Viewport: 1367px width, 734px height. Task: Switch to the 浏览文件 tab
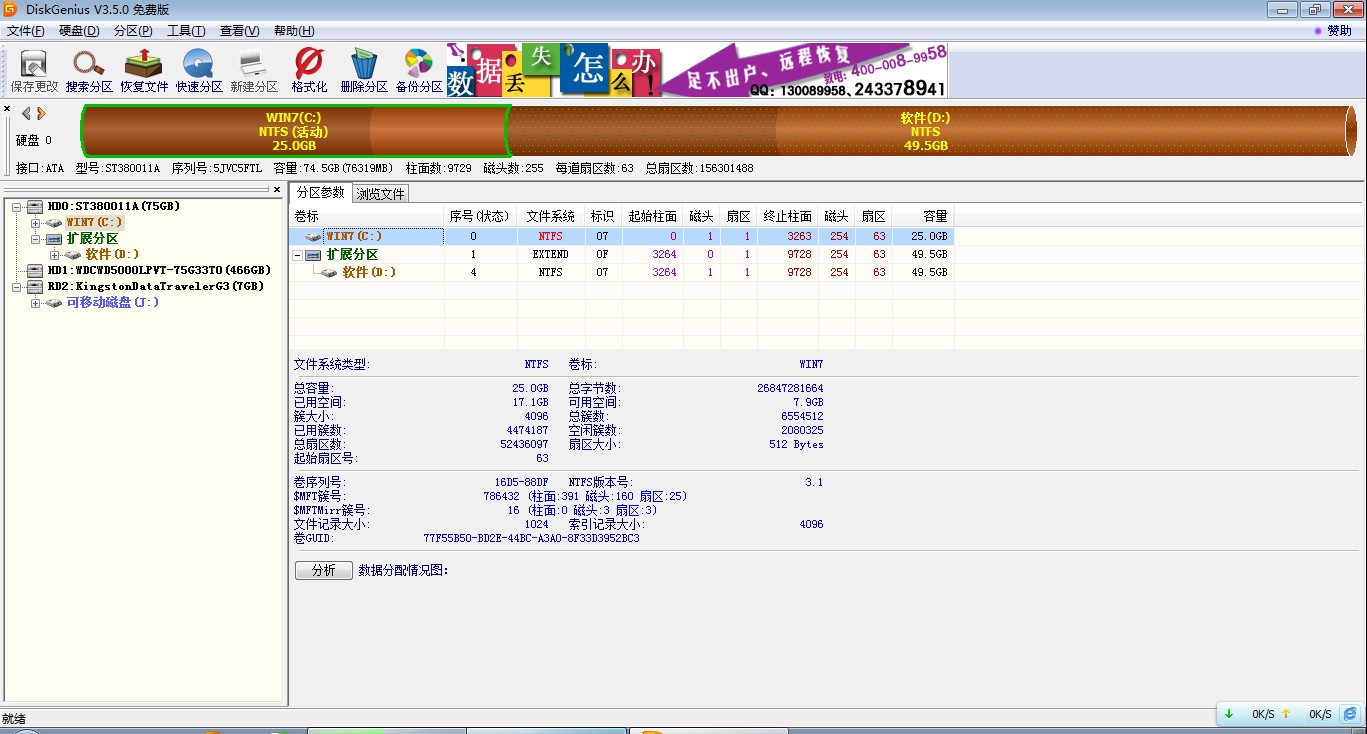click(x=380, y=194)
